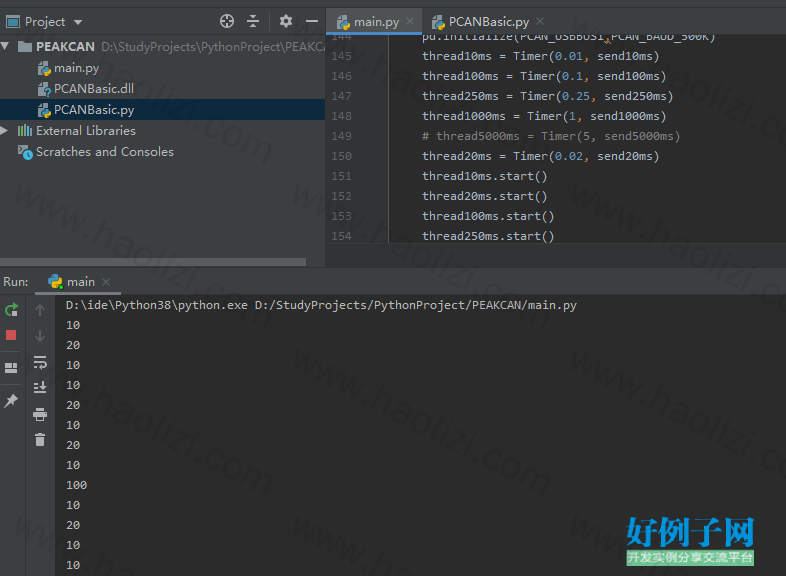Open the Project view dropdown arrow
This screenshot has height=576, width=786.
click(x=78, y=22)
